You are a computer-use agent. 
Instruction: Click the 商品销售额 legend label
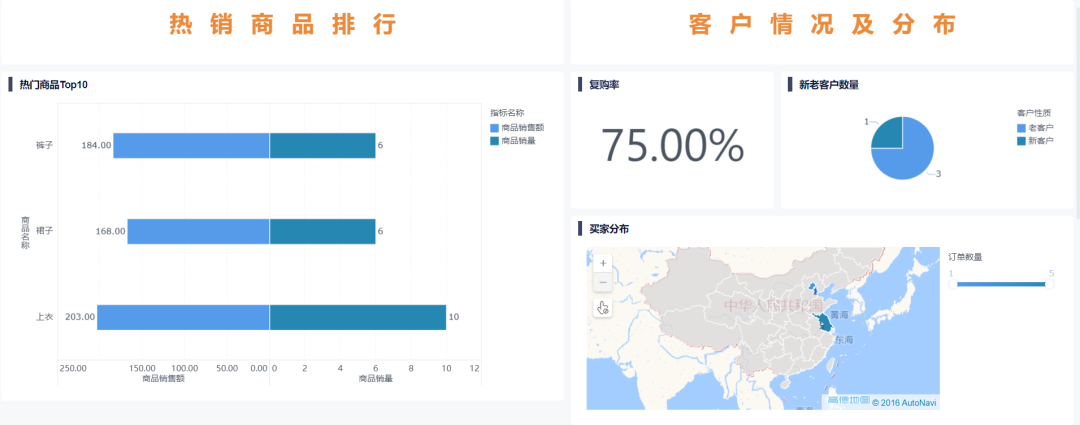tap(523, 128)
